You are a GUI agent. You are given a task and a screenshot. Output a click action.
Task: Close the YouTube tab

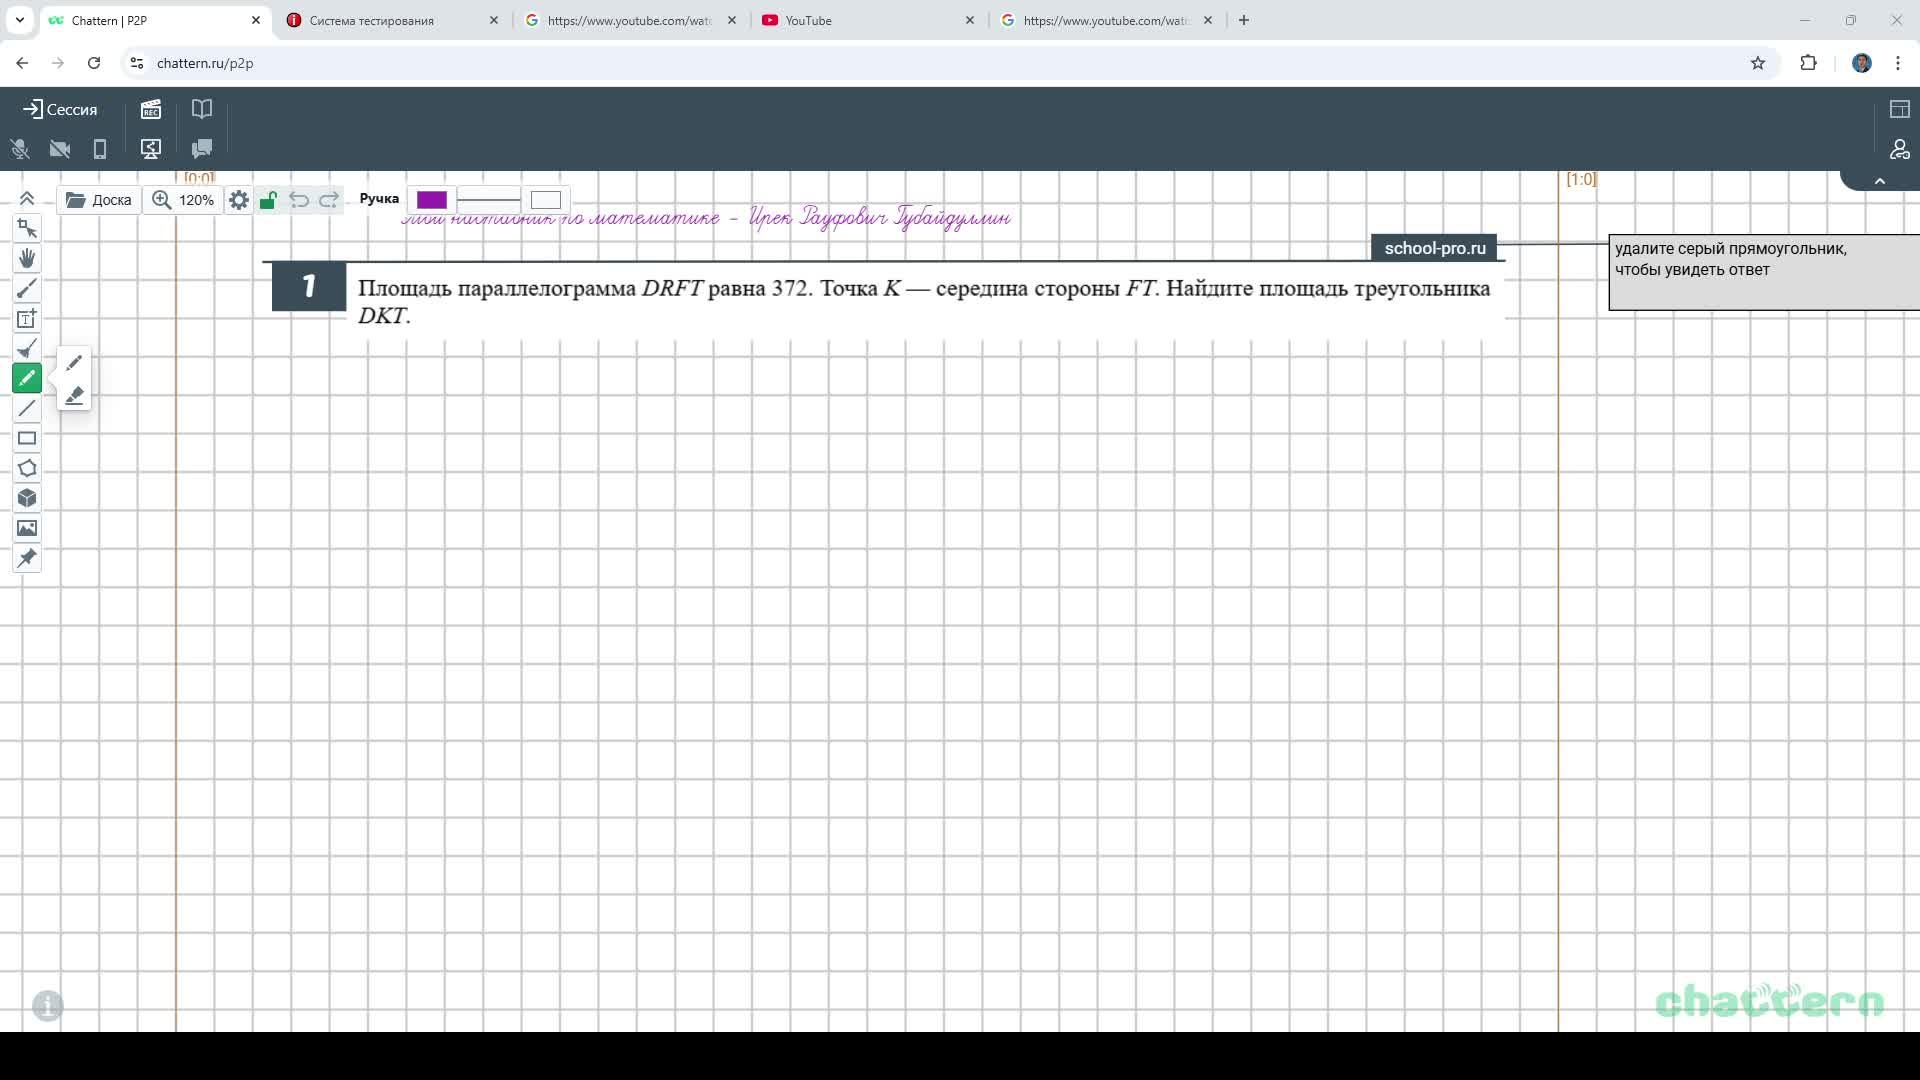(970, 20)
